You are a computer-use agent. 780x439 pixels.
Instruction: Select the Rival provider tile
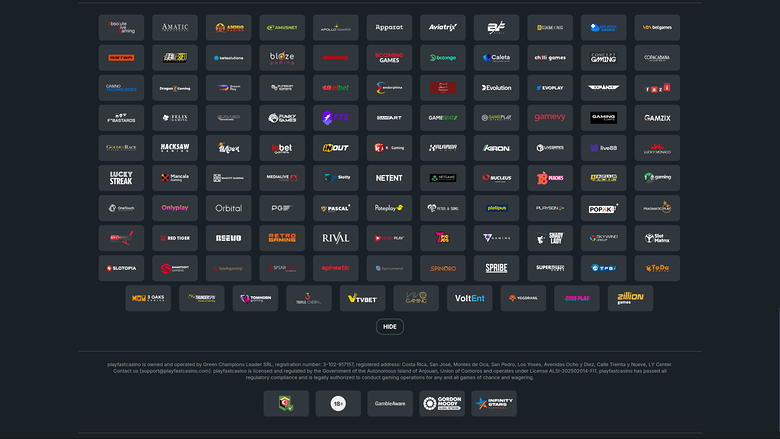tap(336, 238)
